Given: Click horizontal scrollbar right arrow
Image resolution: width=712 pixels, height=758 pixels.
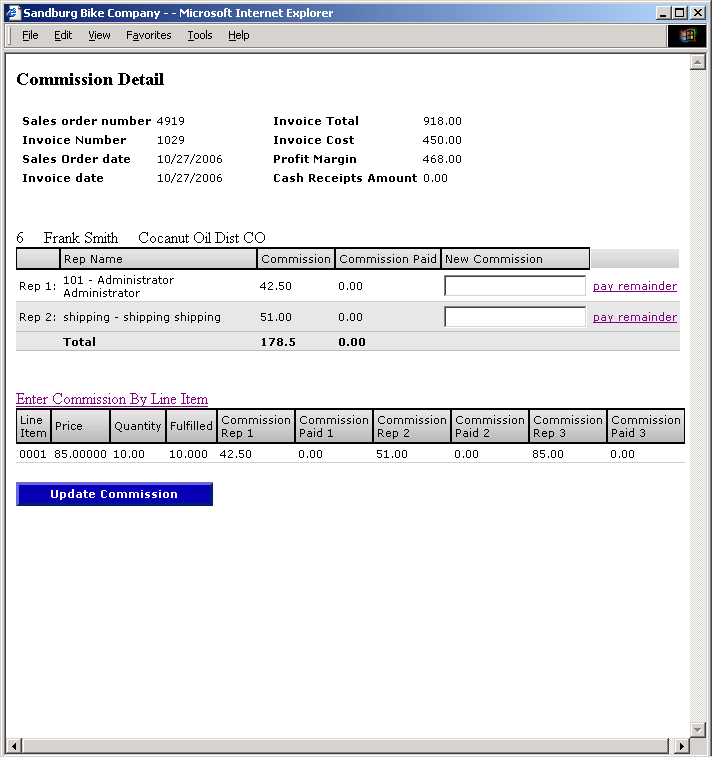Looking at the screenshot, I should (682, 746).
